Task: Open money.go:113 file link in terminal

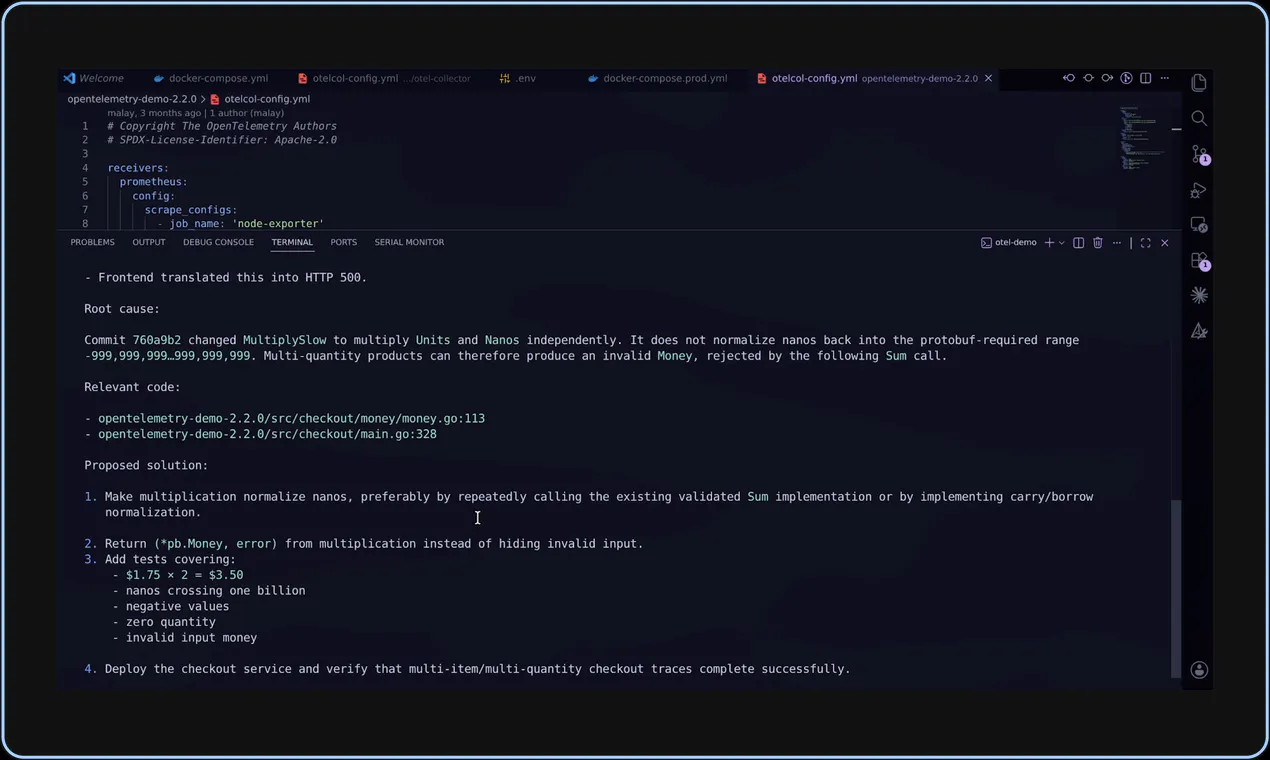Action: [291, 418]
